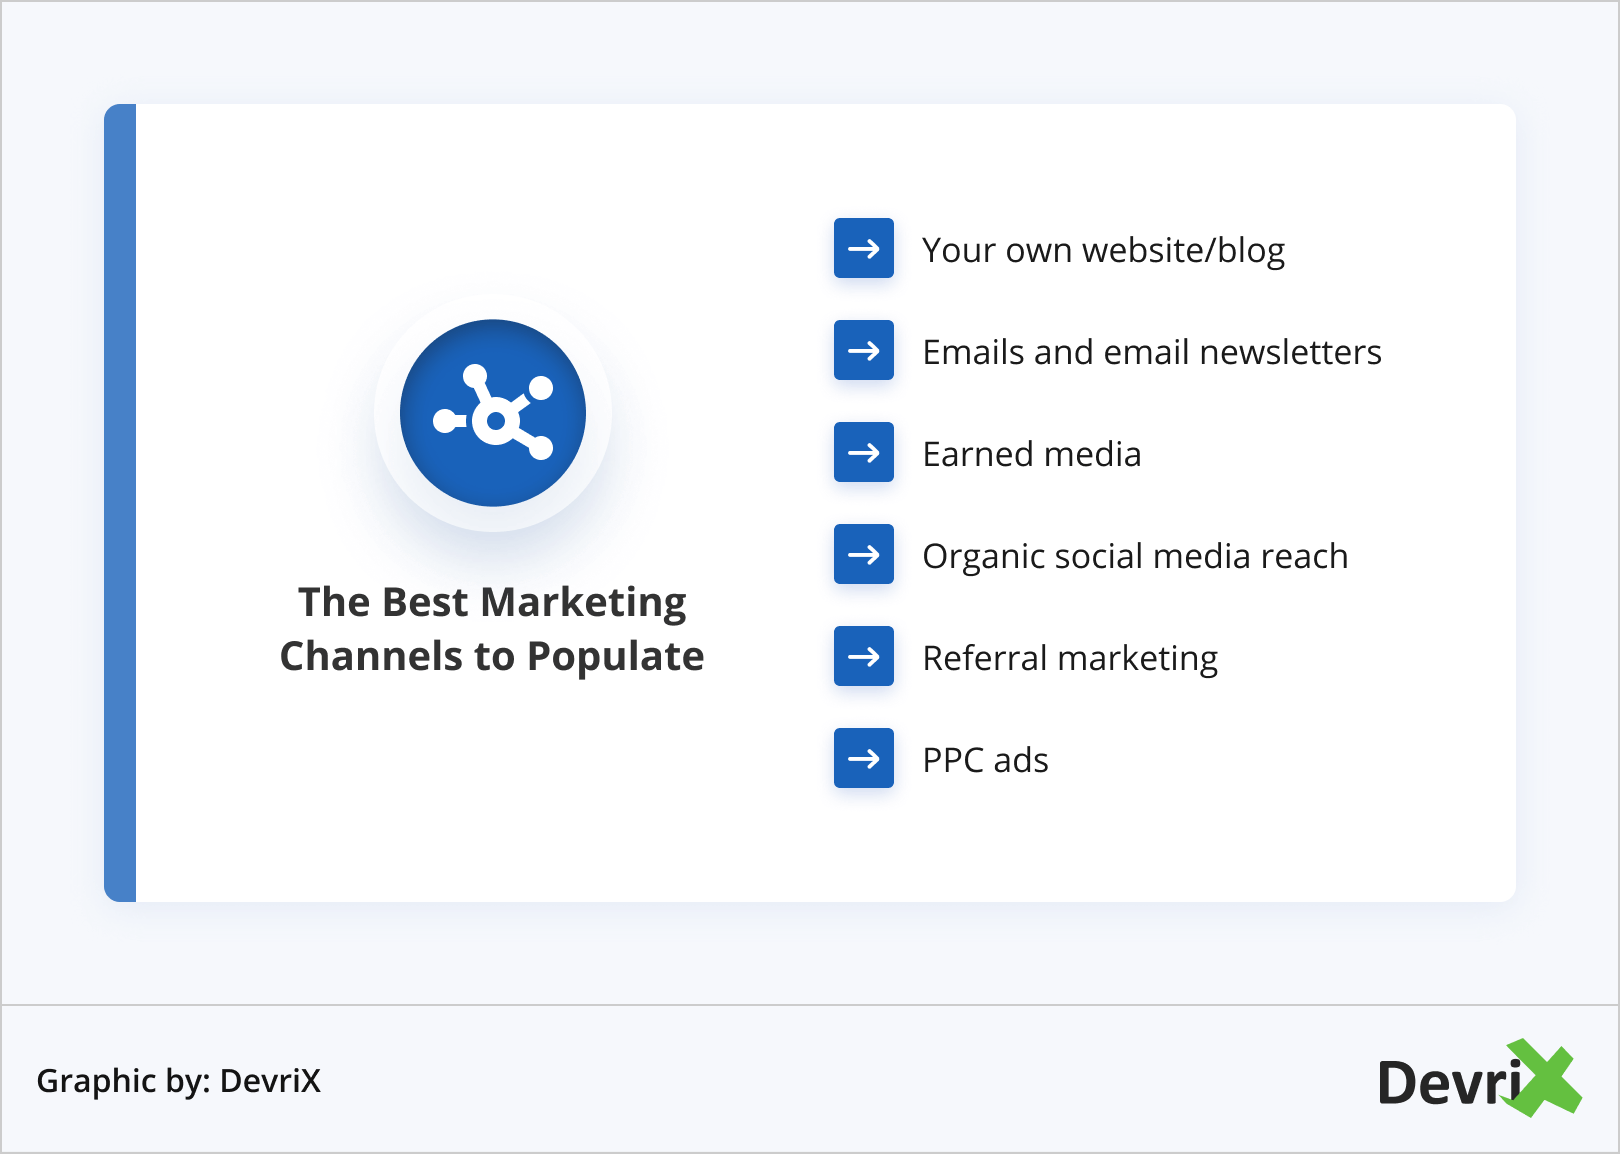
Task: Click the Earned media list item
Action: click(x=1031, y=454)
